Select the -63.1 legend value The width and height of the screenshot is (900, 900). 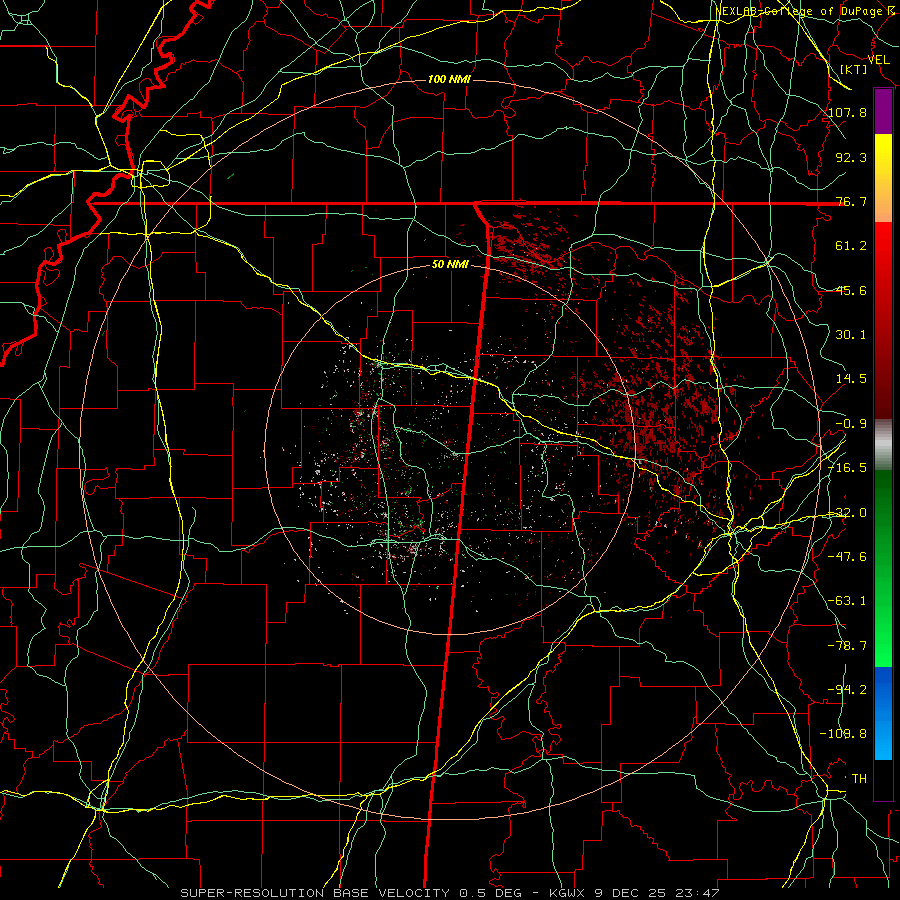(x=848, y=601)
